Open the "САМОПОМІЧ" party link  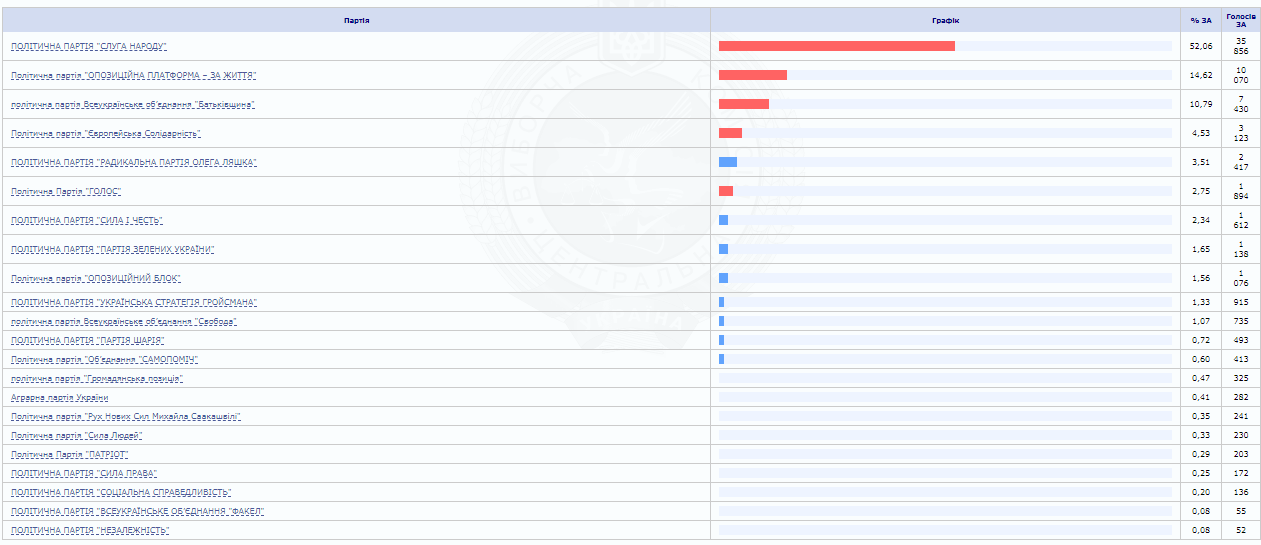click(104, 360)
